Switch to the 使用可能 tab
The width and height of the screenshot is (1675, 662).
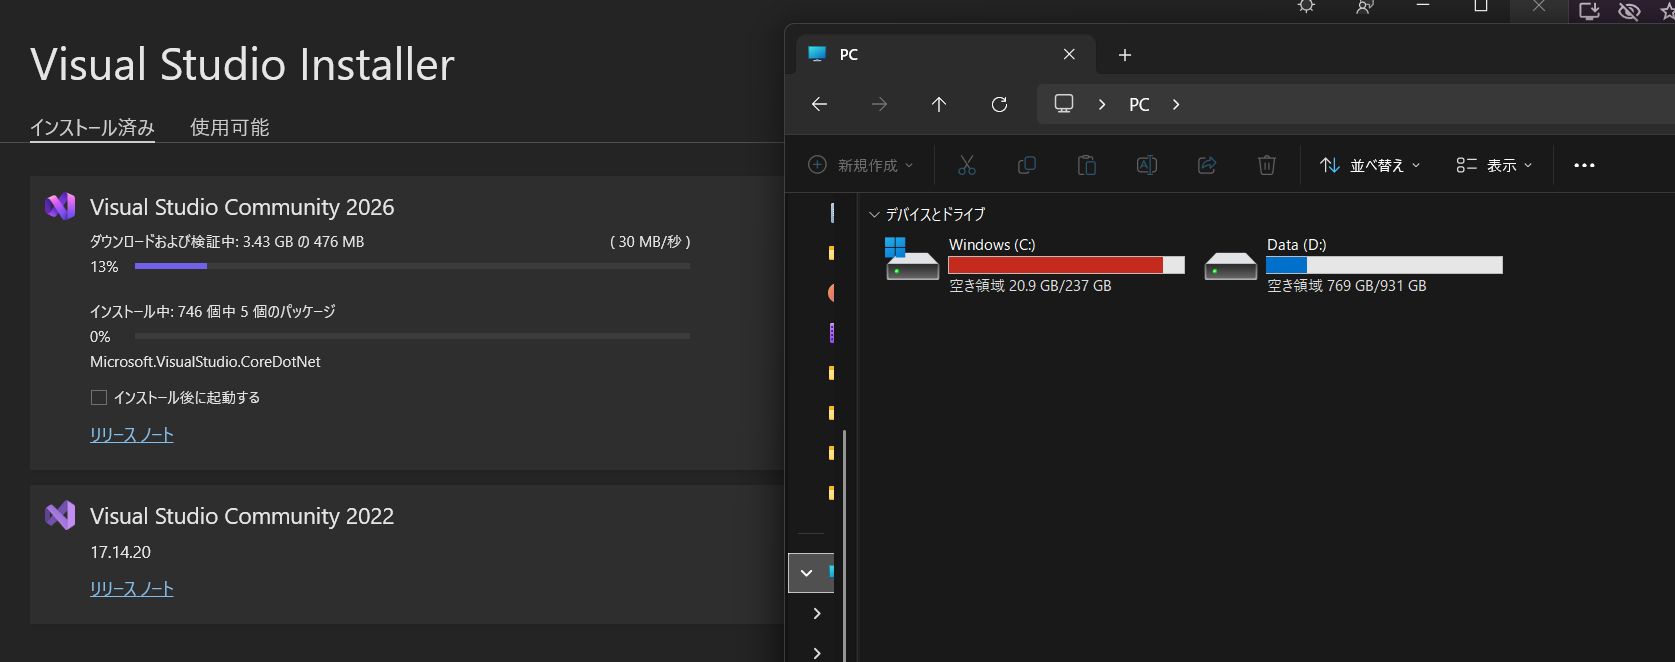pyautogui.click(x=230, y=127)
